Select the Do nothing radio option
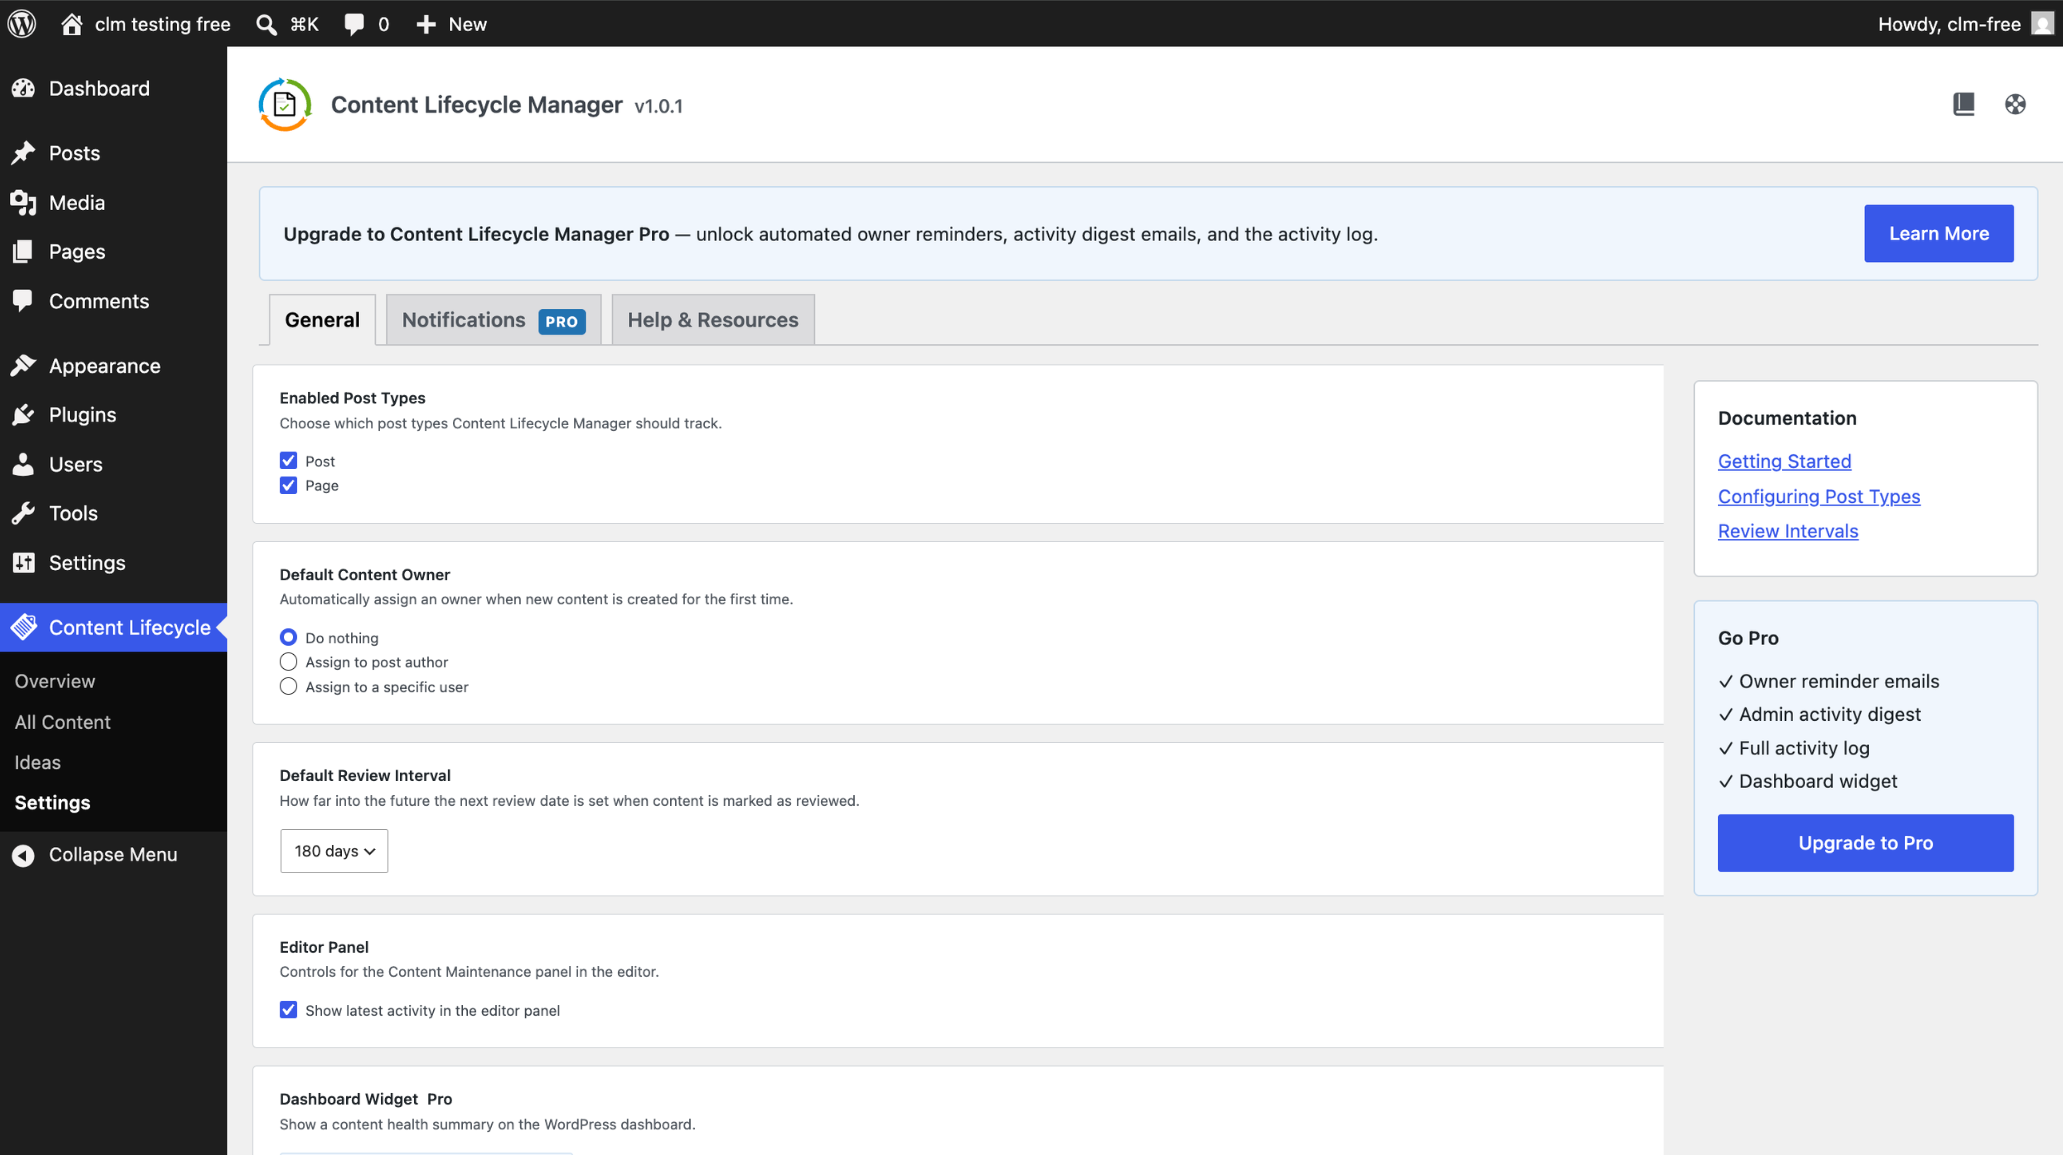This screenshot has width=2063, height=1155. (288, 637)
